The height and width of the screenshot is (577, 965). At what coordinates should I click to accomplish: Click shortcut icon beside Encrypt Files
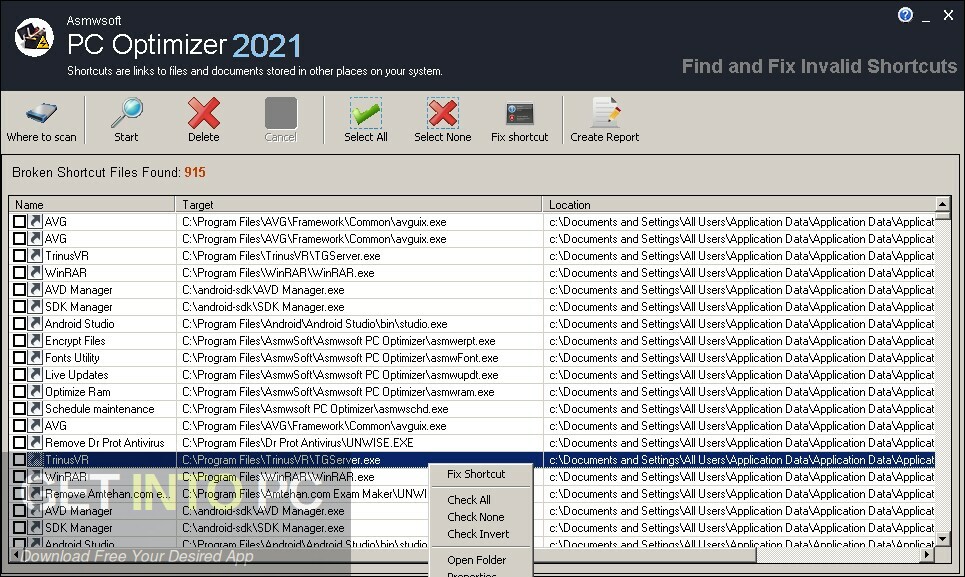tap(36, 341)
